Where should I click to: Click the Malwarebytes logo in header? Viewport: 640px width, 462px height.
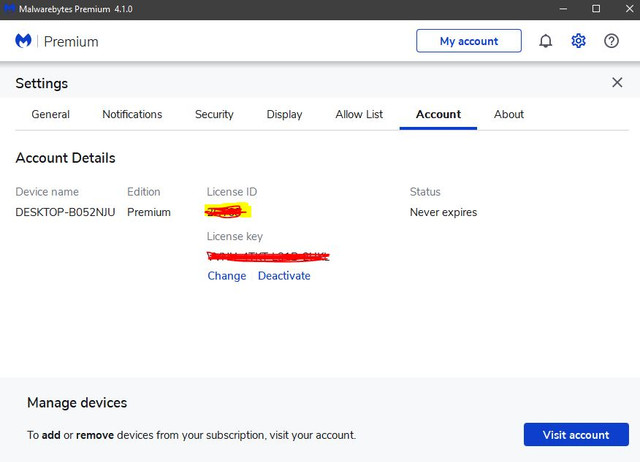(23, 41)
